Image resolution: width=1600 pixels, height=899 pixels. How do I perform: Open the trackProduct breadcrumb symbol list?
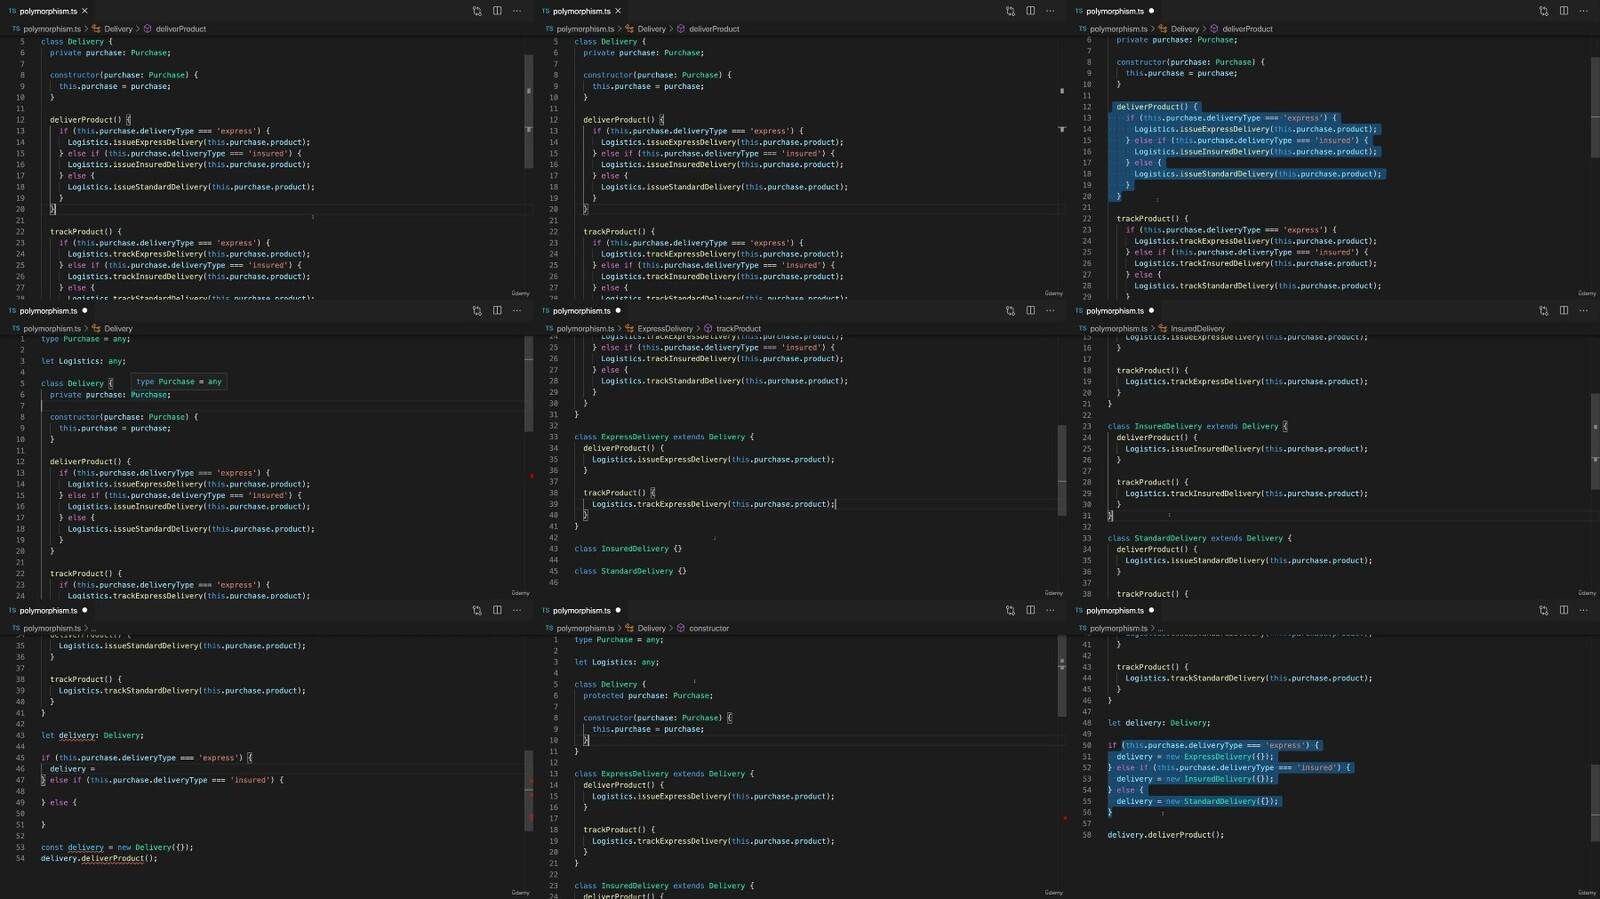(738, 329)
